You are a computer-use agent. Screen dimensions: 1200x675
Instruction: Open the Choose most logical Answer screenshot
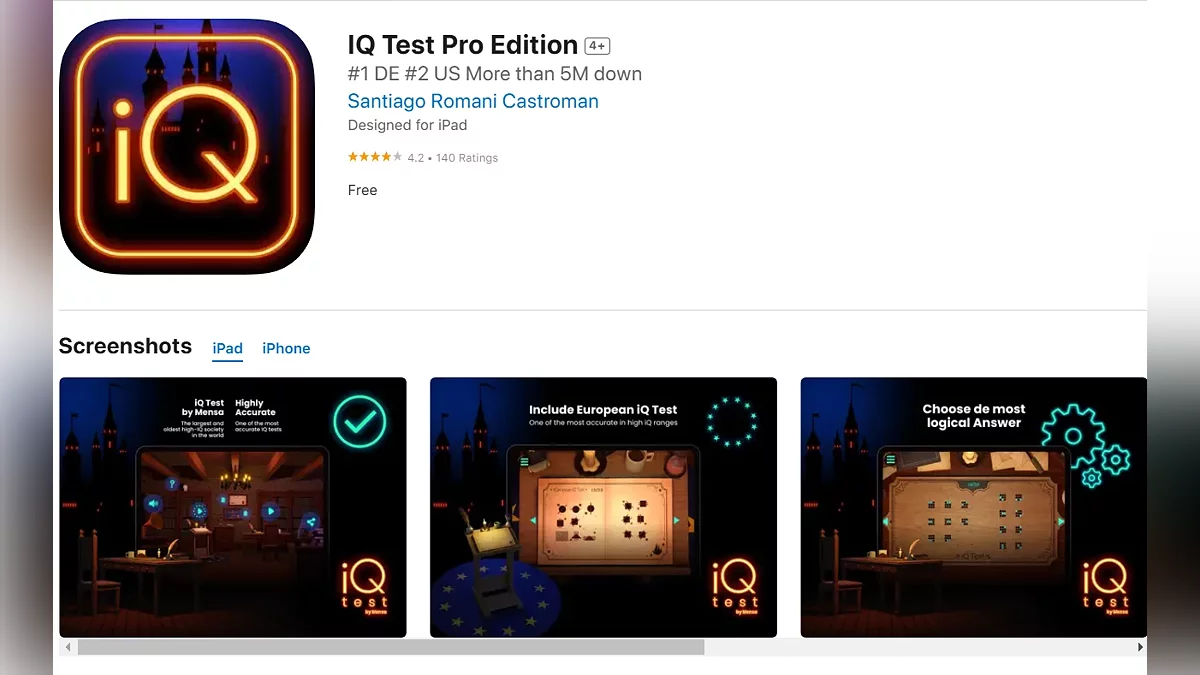point(974,507)
